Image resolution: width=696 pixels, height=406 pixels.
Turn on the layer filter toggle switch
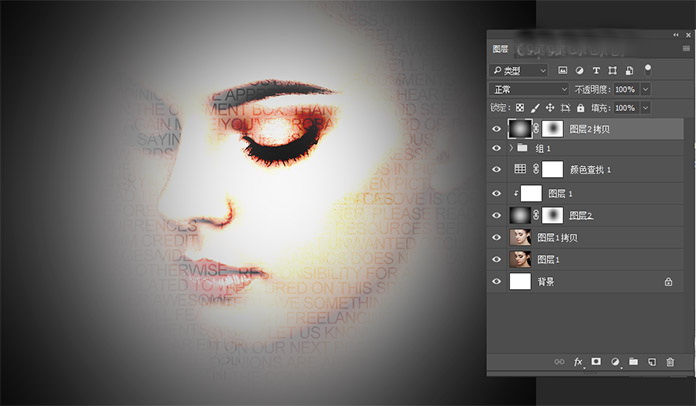pyautogui.click(x=648, y=69)
